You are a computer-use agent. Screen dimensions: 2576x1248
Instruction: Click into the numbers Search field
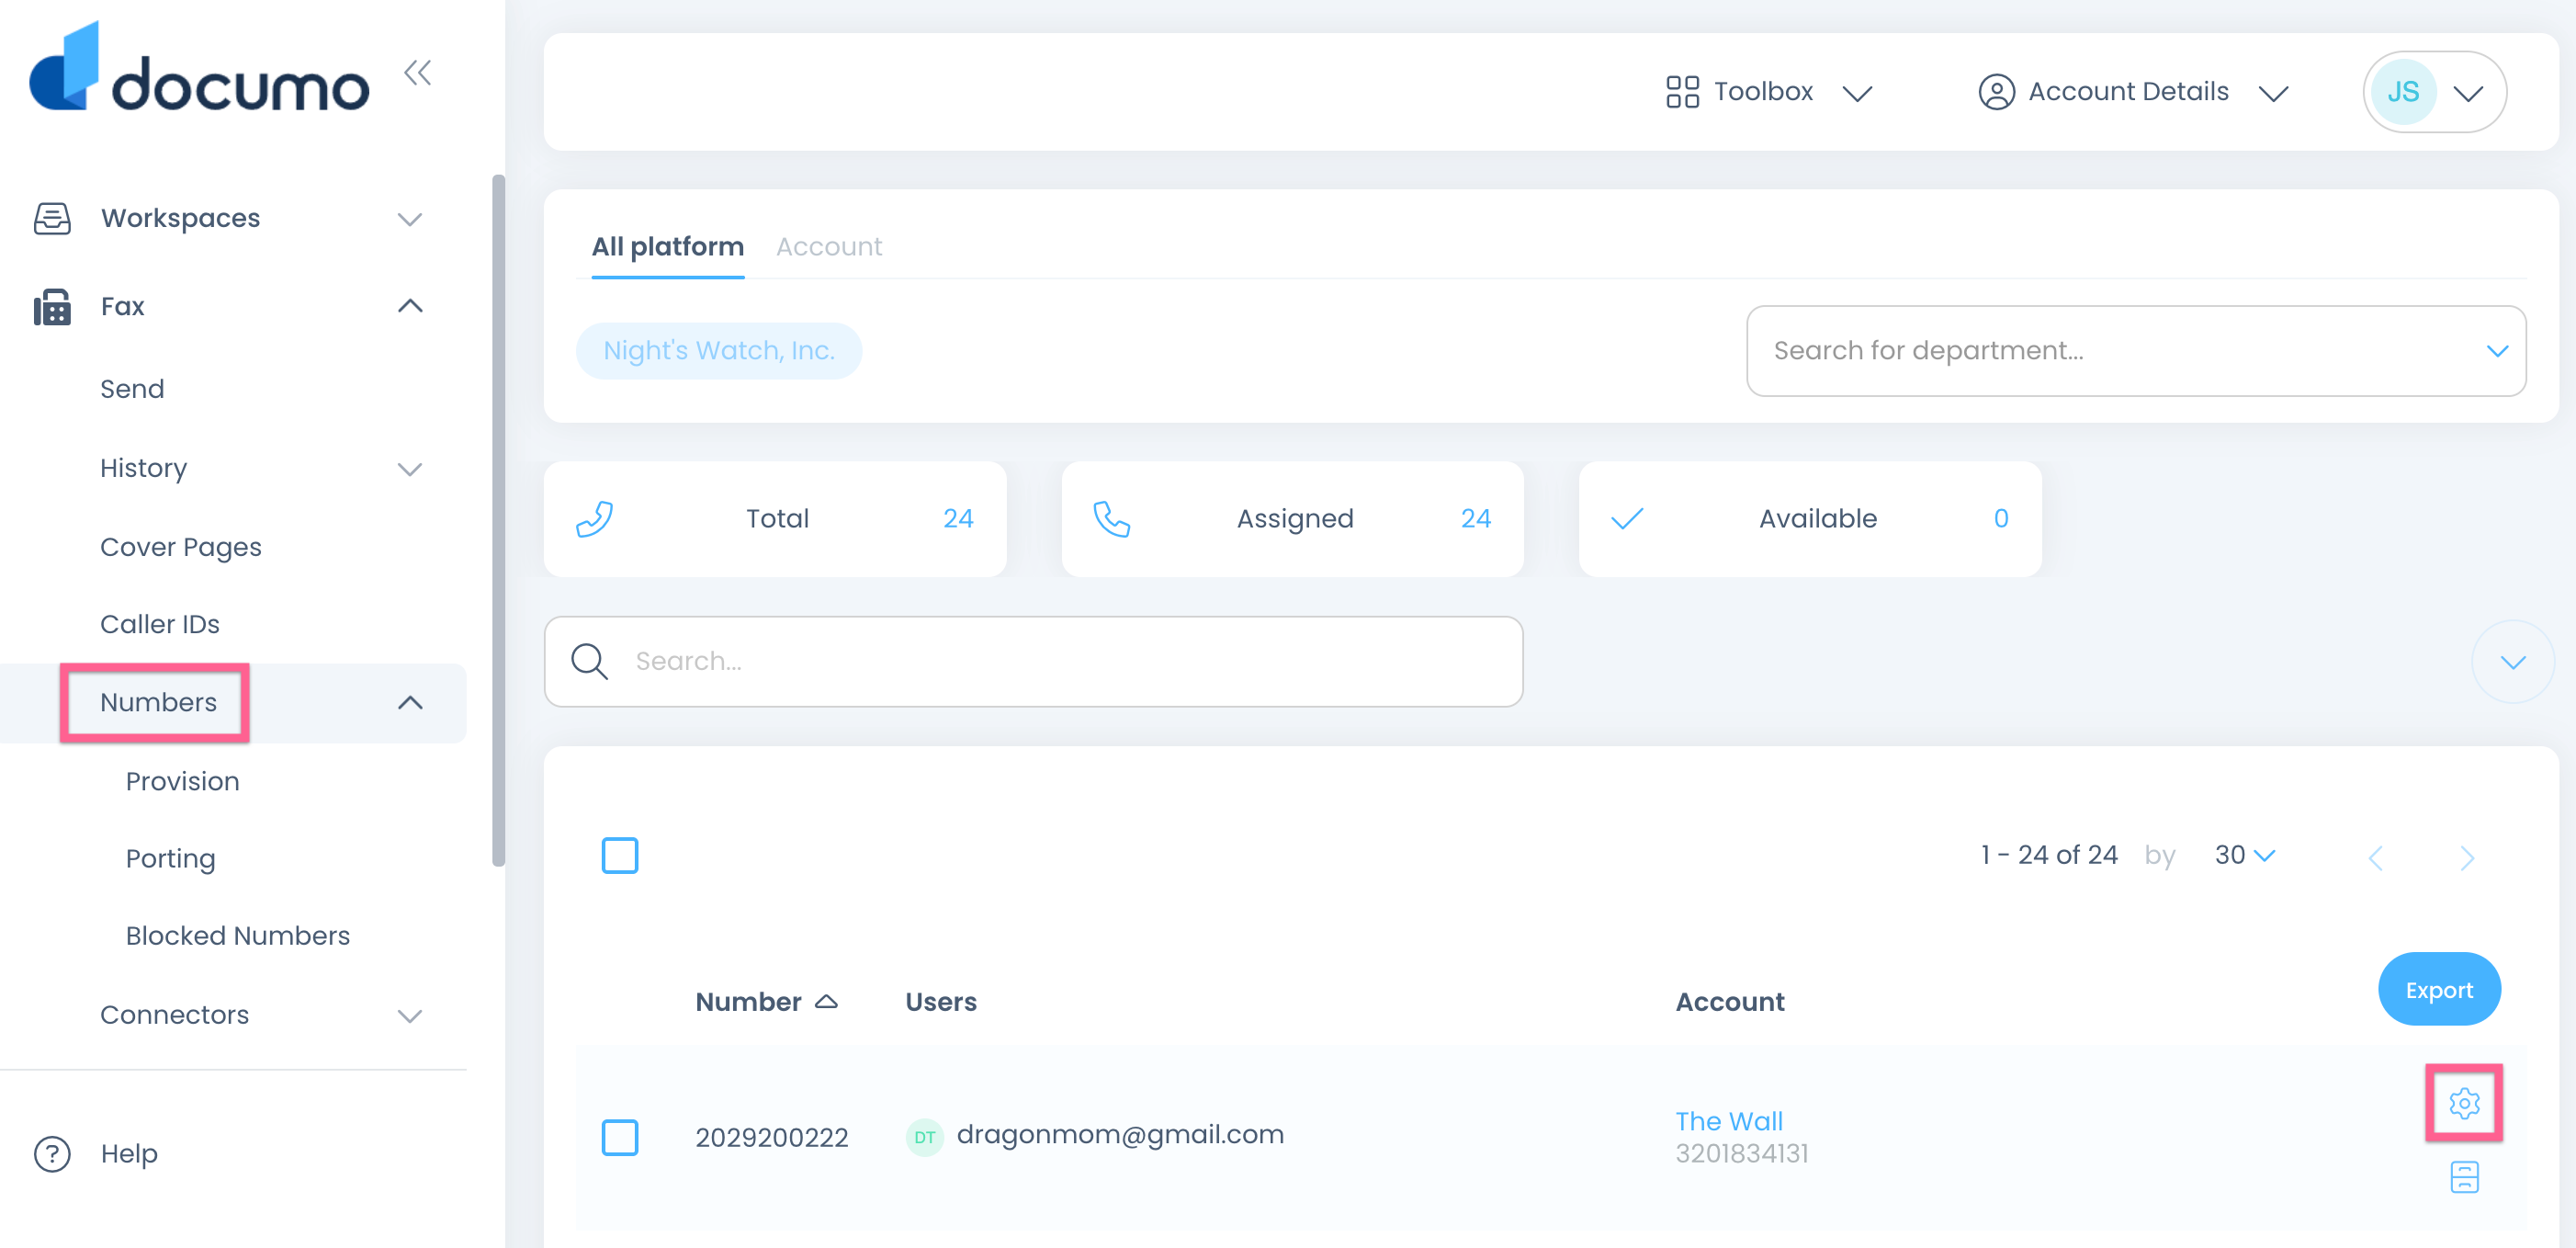click(1033, 662)
